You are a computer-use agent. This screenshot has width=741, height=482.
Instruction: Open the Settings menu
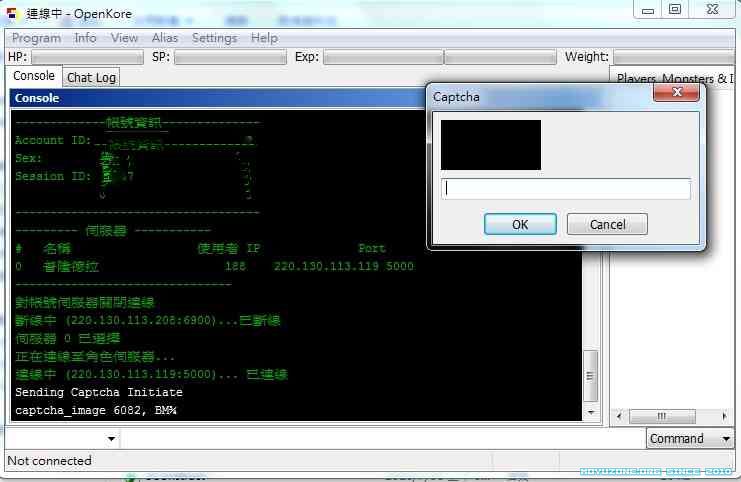[x=214, y=38]
